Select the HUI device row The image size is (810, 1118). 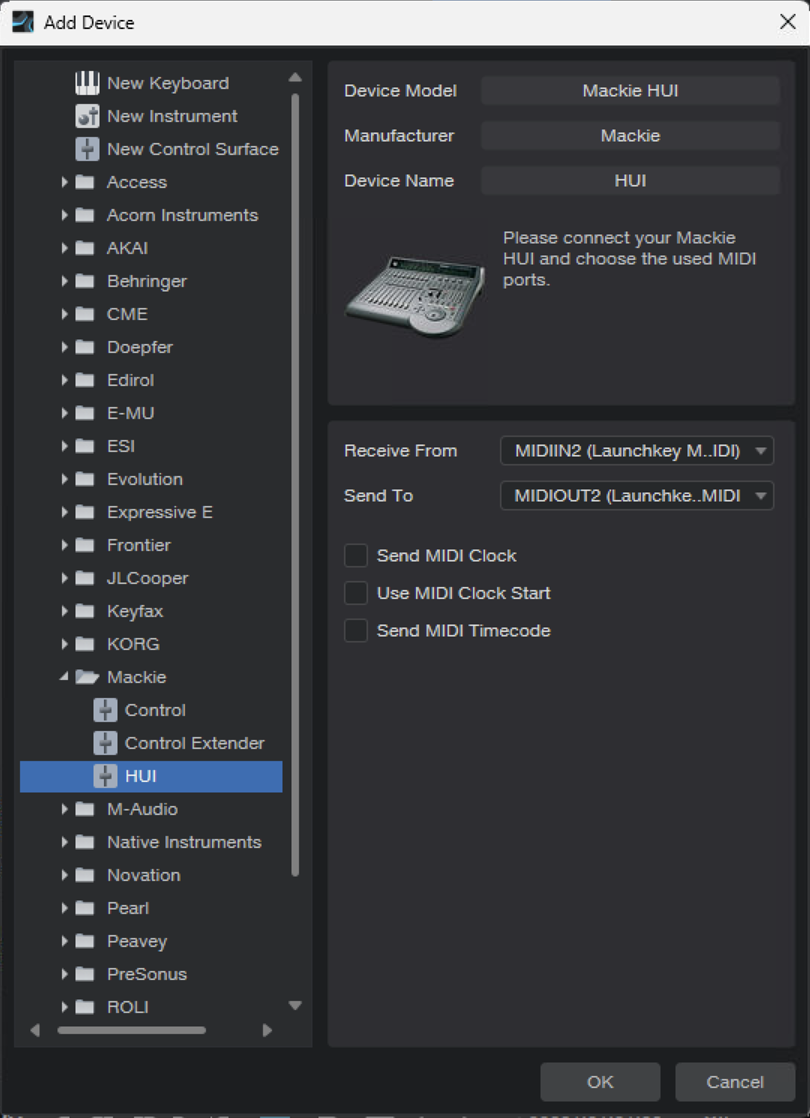[151, 776]
